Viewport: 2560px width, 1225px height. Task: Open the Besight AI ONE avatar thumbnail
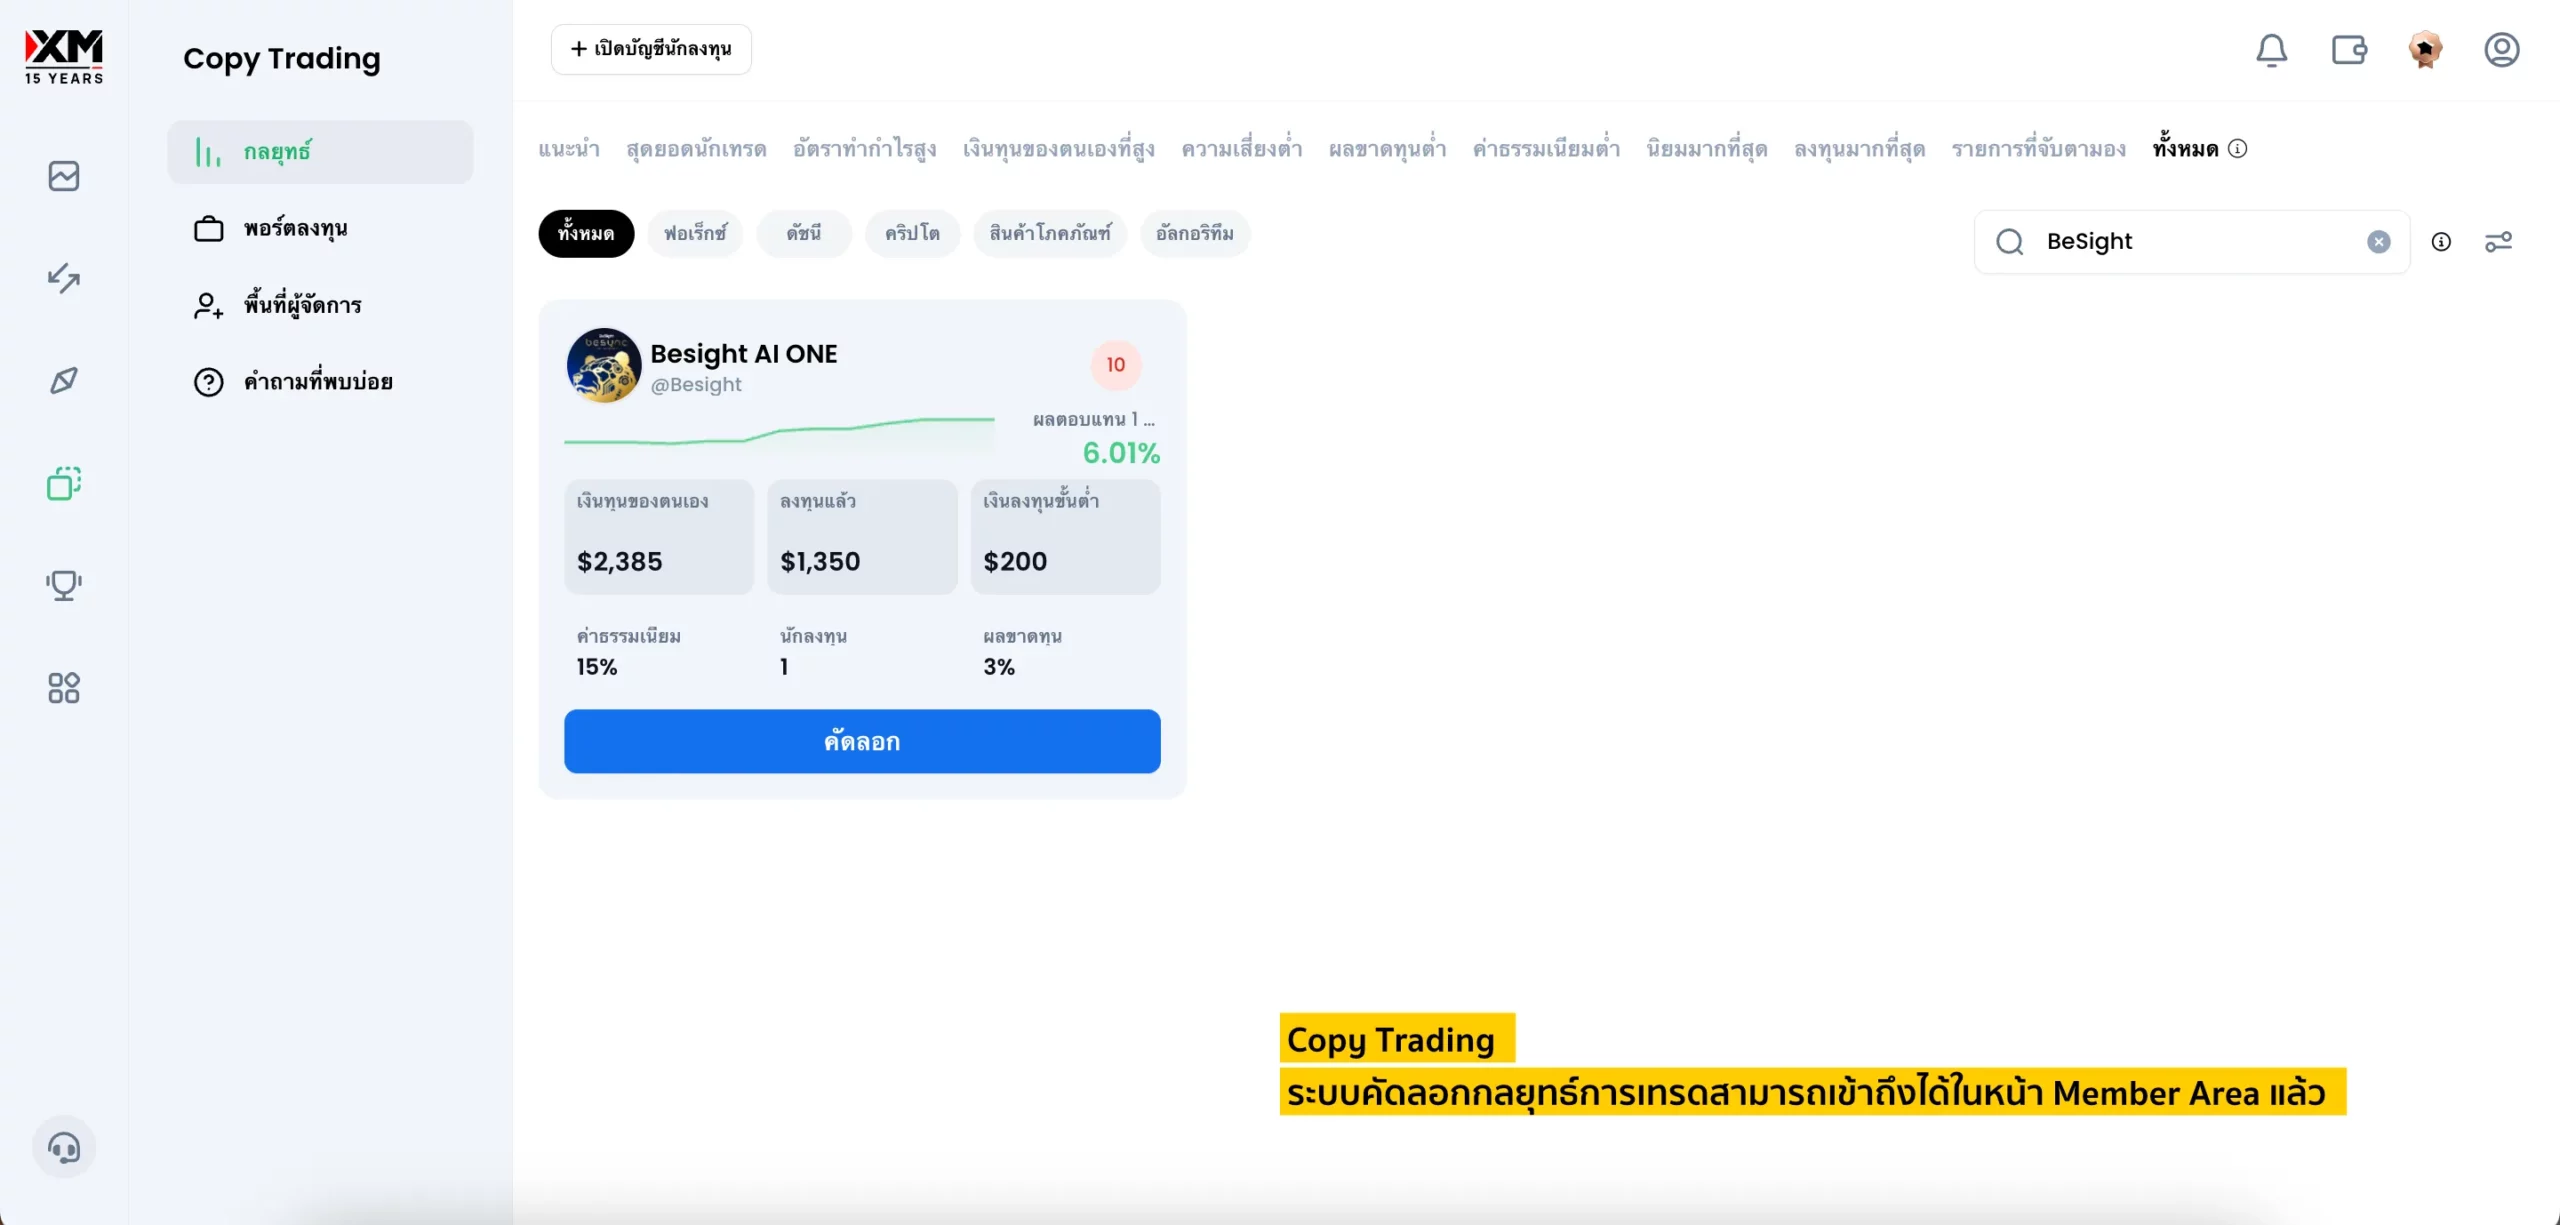tap(604, 366)
